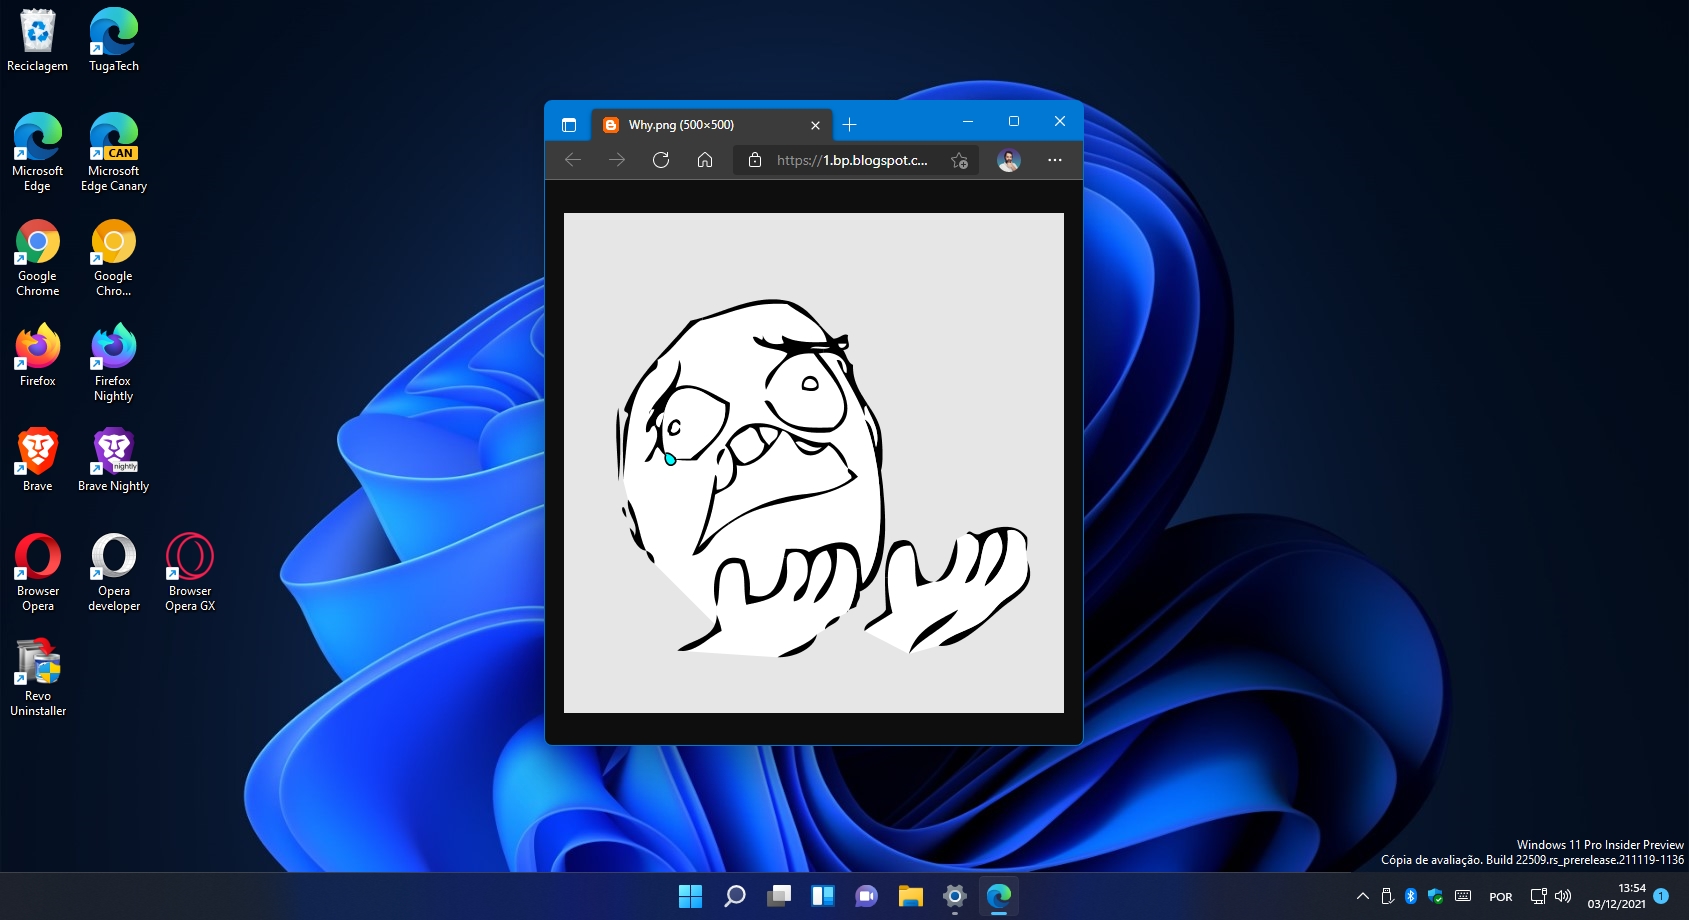Open the Revo Uninstaller shortcut
Image resolution: width=1689 pixels, height=920 pixels.
click(38, 677)
